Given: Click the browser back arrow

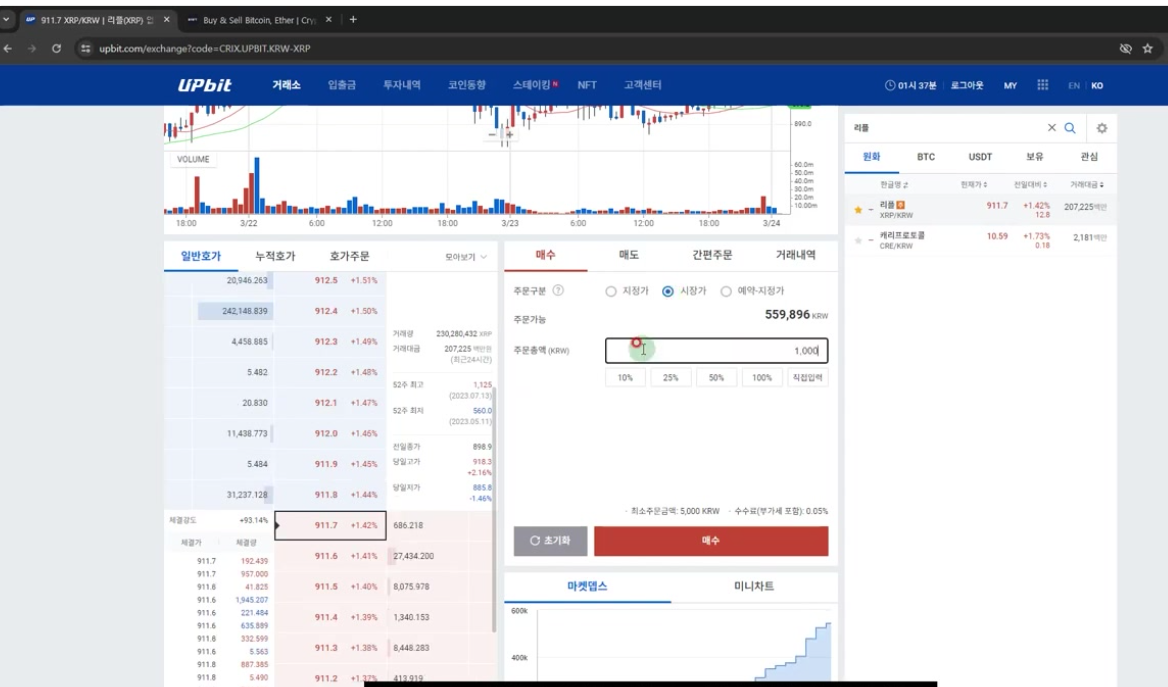Looking at the screenshot, I should pyautogui.click(x=8, y=48).
